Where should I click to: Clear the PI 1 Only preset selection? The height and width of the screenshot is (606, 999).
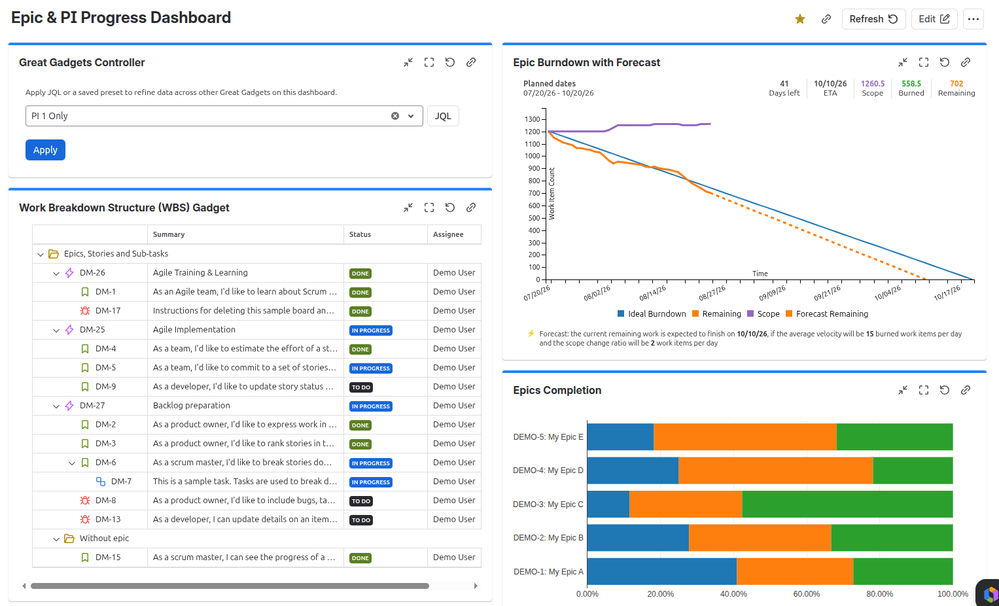pos(395,116)
